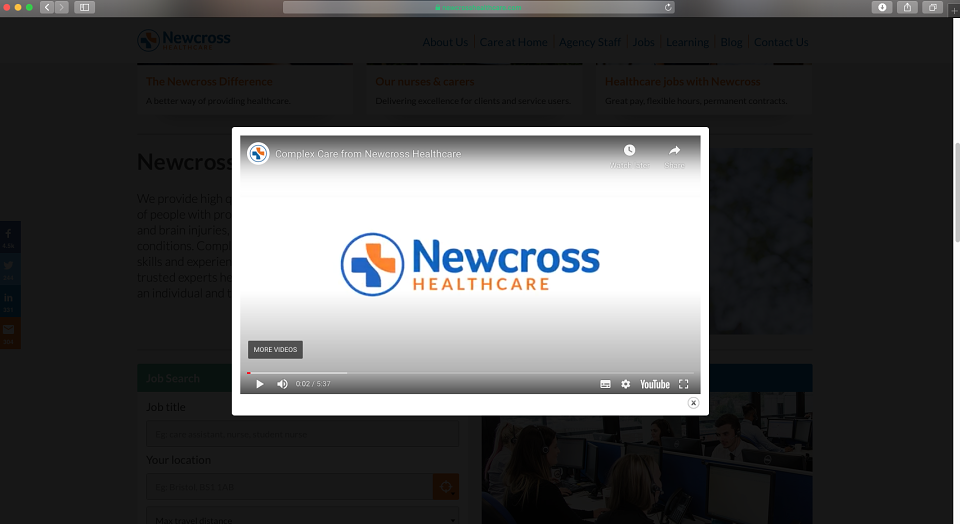Share the page by email

point(9,333)
